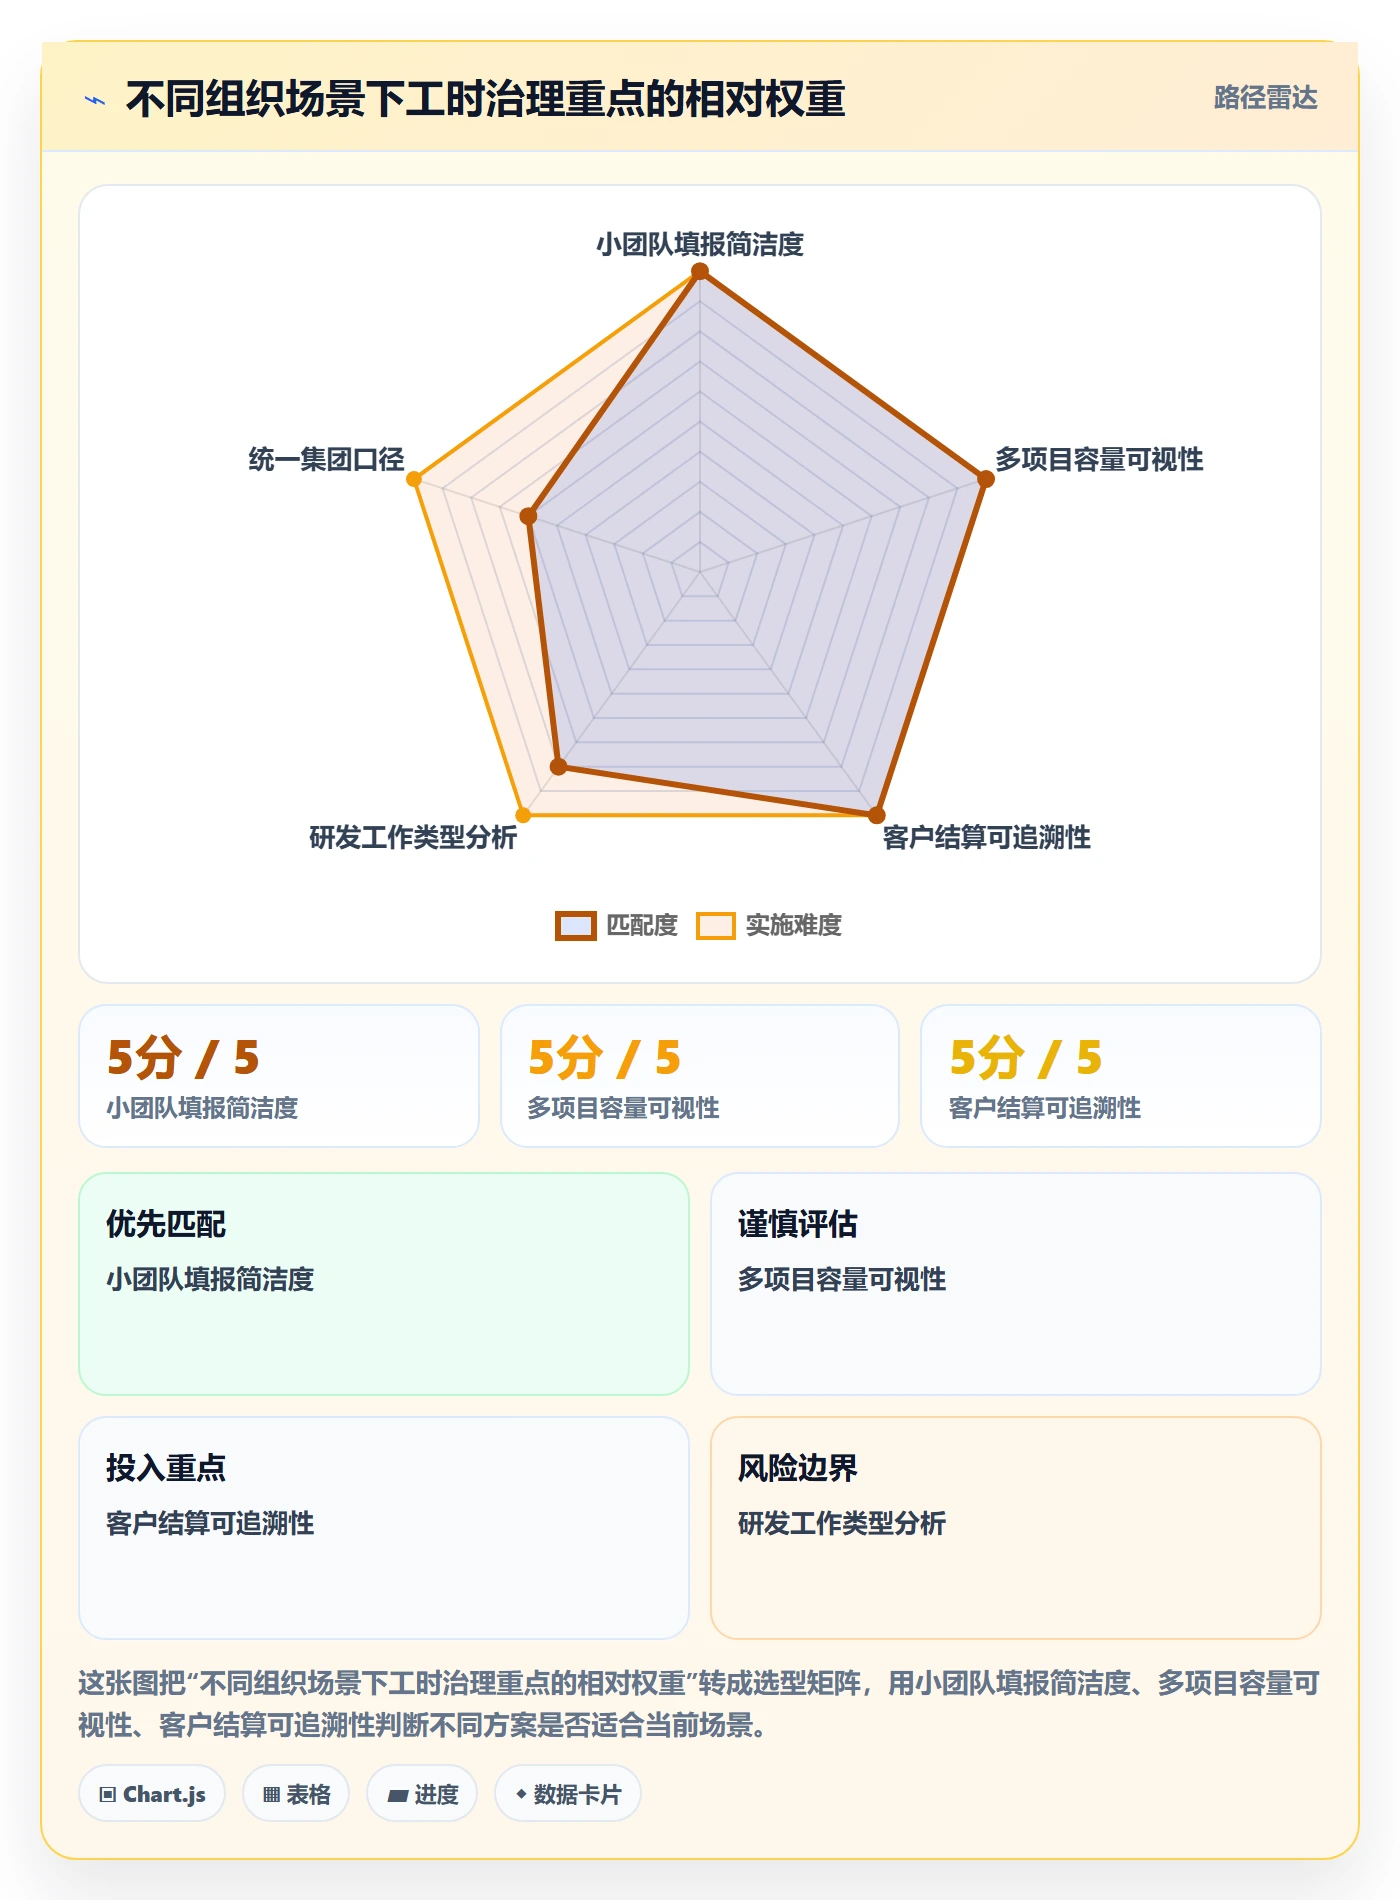Select the 小团队填报简洁度 data point at top
Screen dimensions: 1400x1900
coord(700,271)
